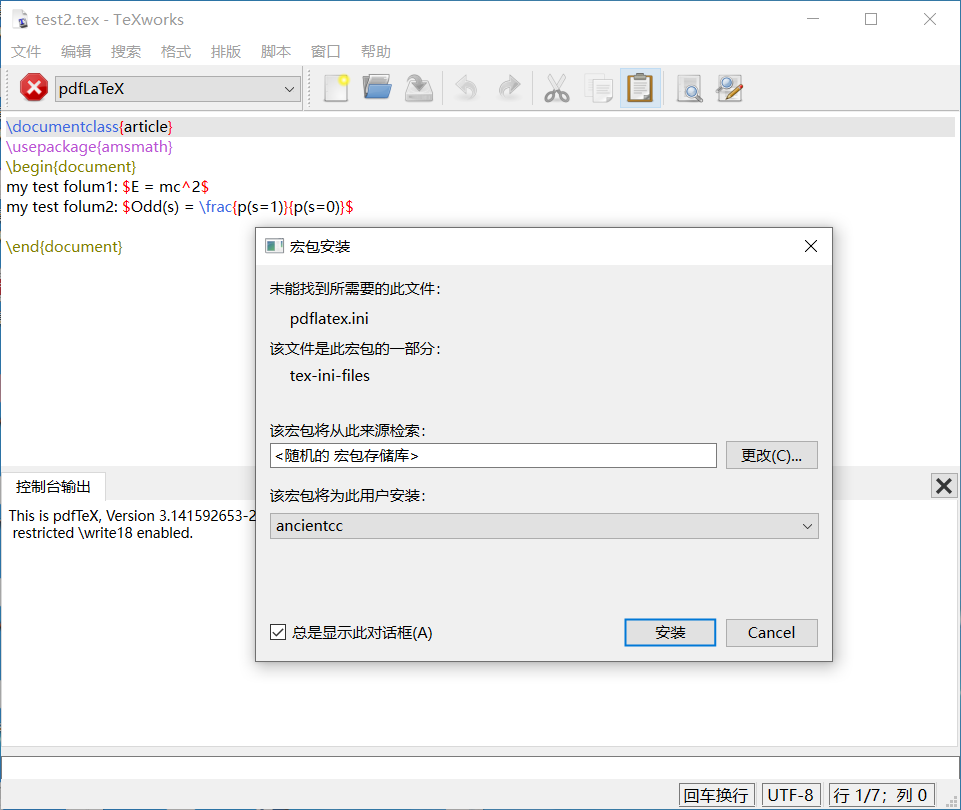Open the replace icon with pencil
This screenshot has height=810, width=961.
tap(730, 89)
